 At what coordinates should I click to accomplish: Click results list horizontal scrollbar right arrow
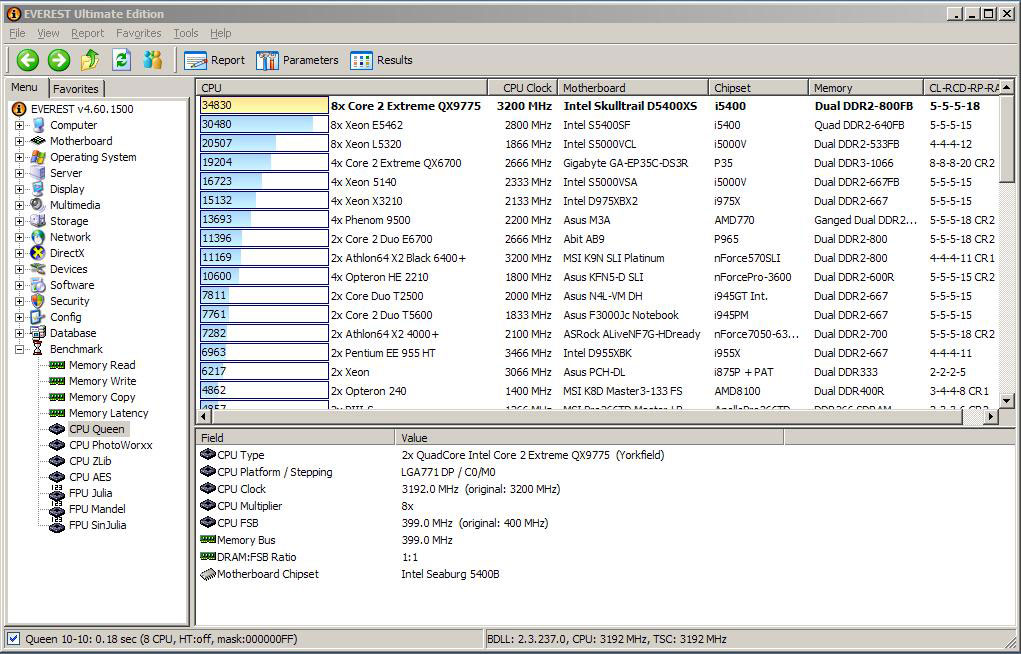coord(991,416)
